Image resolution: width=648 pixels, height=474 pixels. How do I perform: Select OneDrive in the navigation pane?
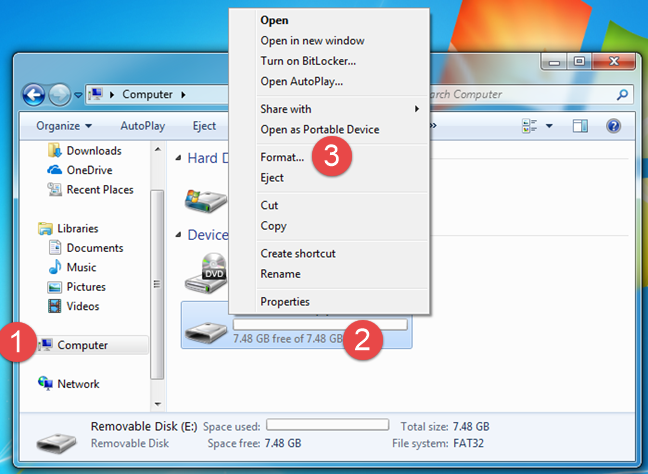click(80, 170)
